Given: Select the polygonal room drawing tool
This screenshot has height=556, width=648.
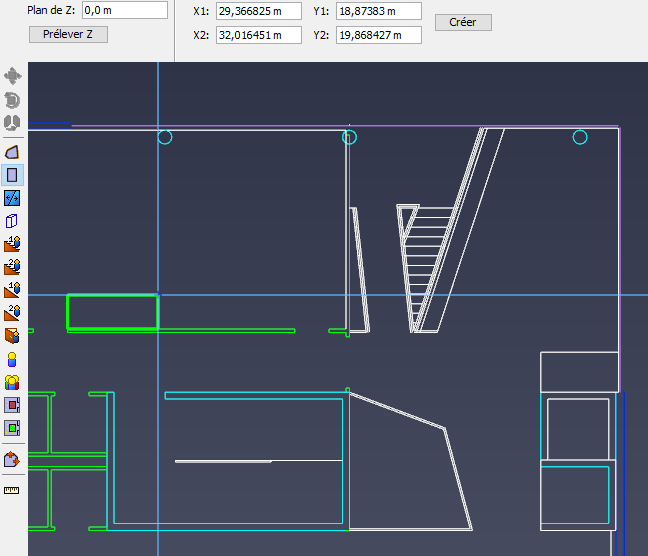Looking at the screenshot, I should click(12, 152).
